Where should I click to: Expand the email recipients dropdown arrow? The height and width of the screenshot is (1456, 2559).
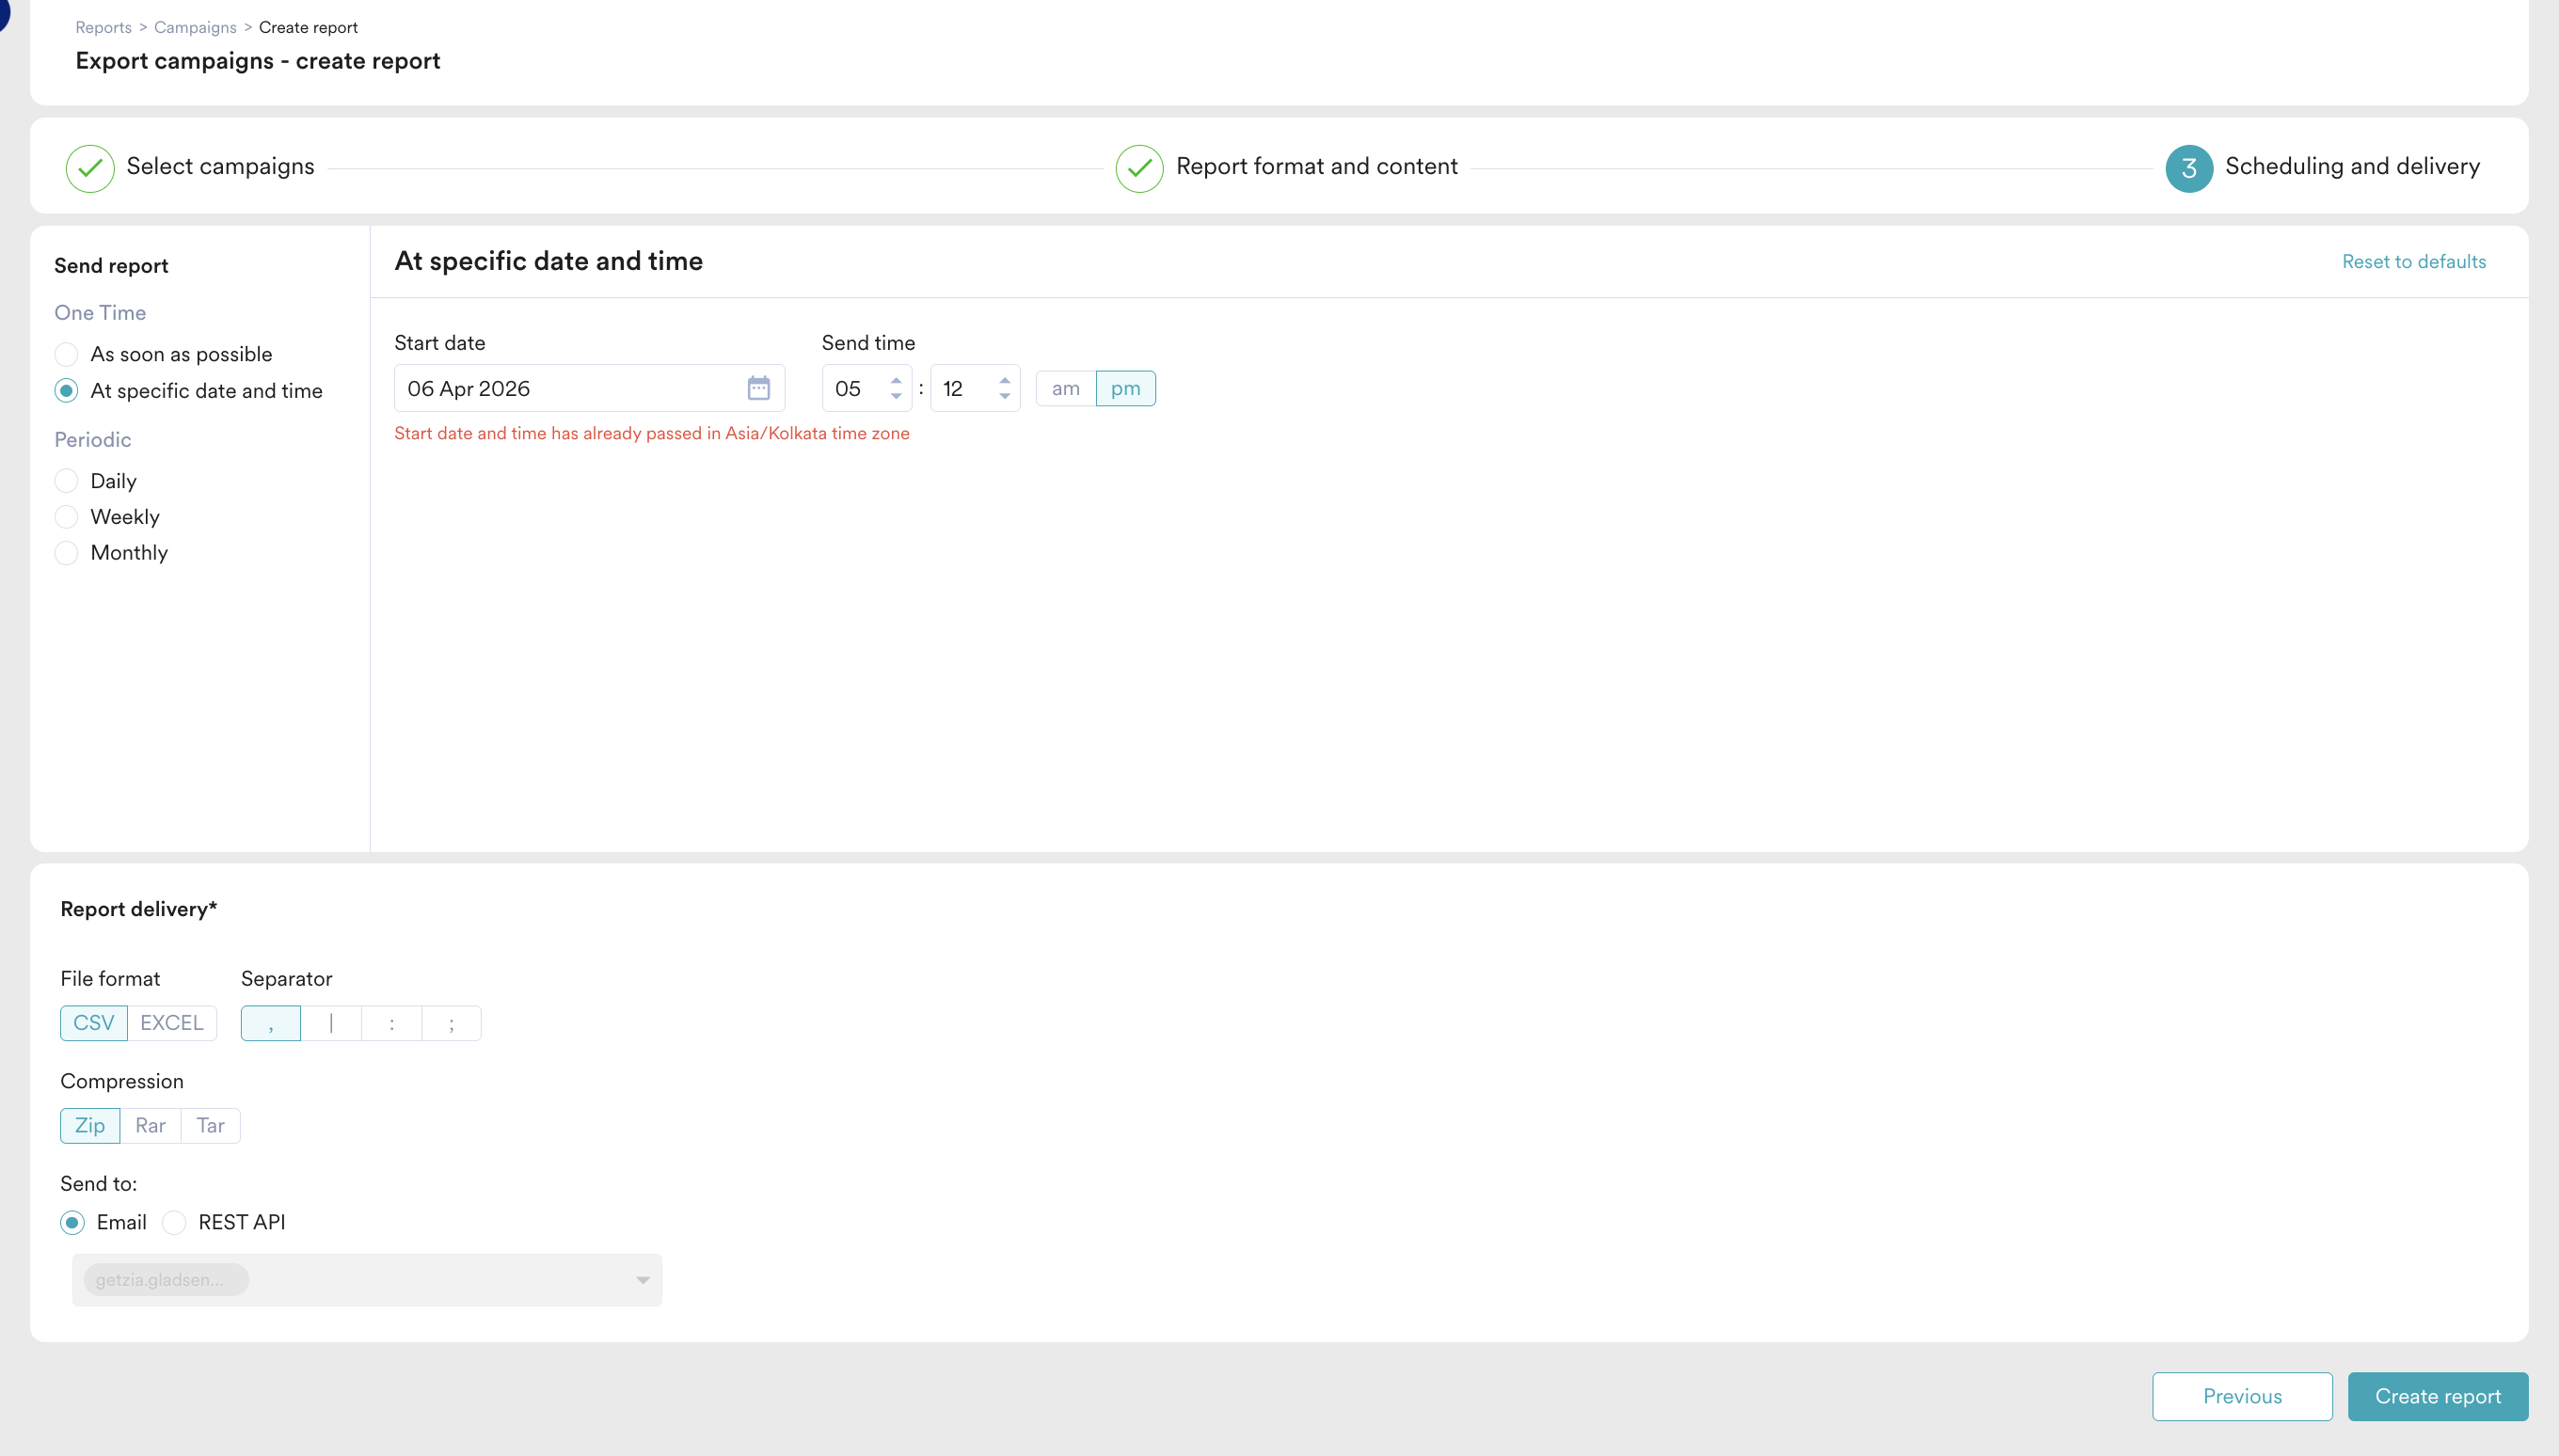click(x=642, y=1280)
